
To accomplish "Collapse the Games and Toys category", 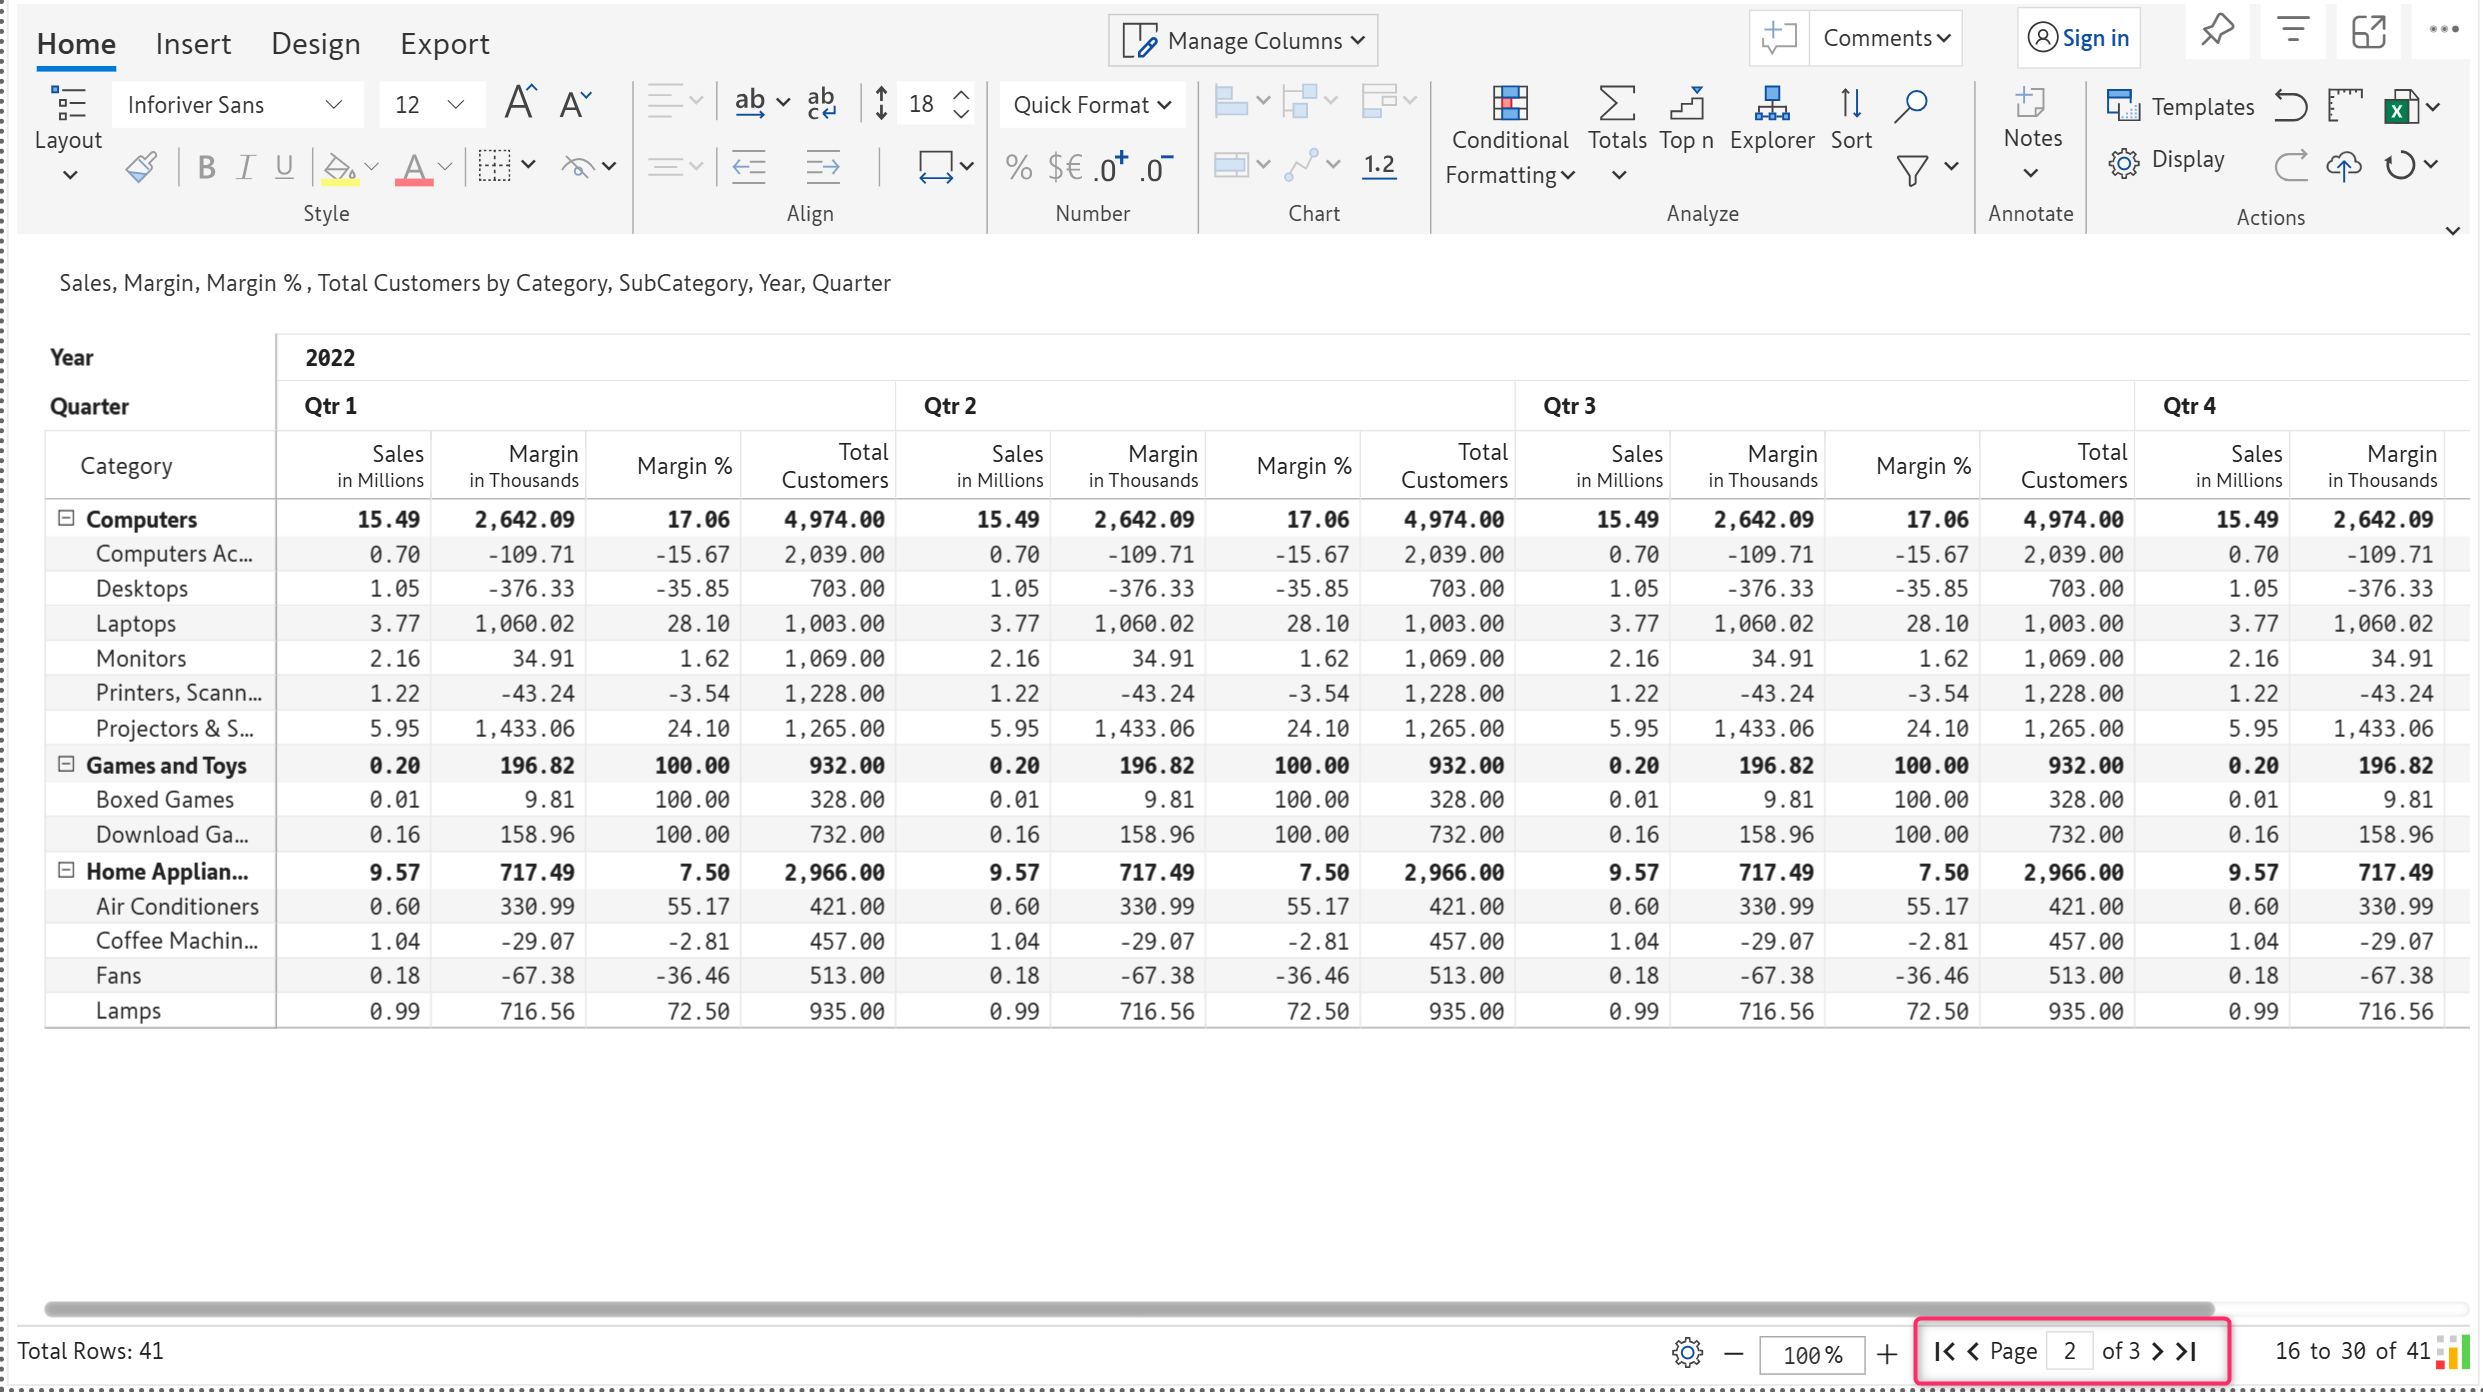I will (x=65, y=766).
